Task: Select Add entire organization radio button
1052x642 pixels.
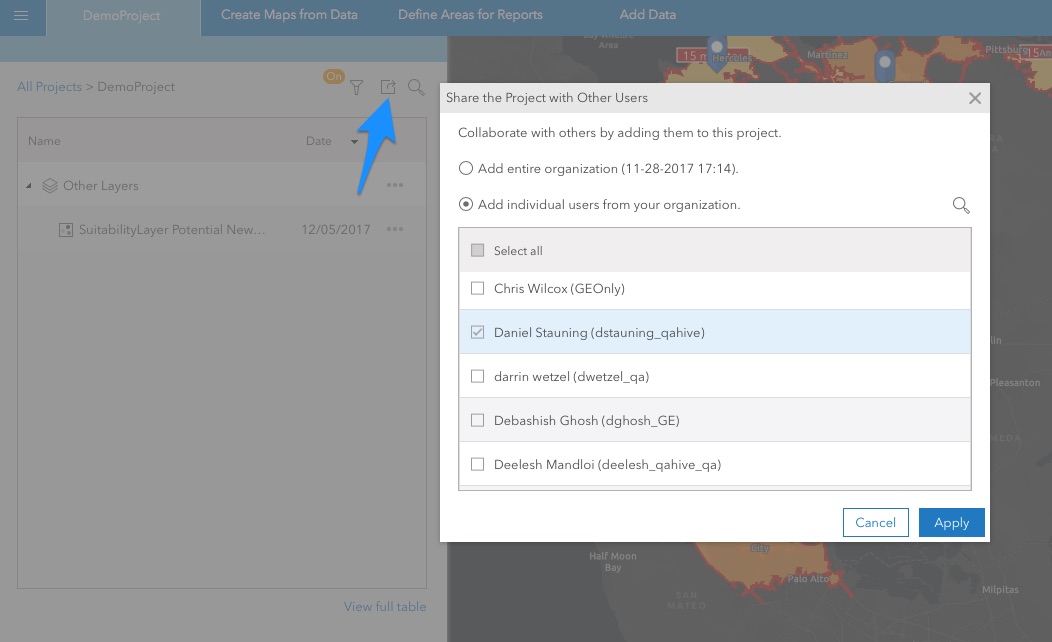Action: [466, 169]
